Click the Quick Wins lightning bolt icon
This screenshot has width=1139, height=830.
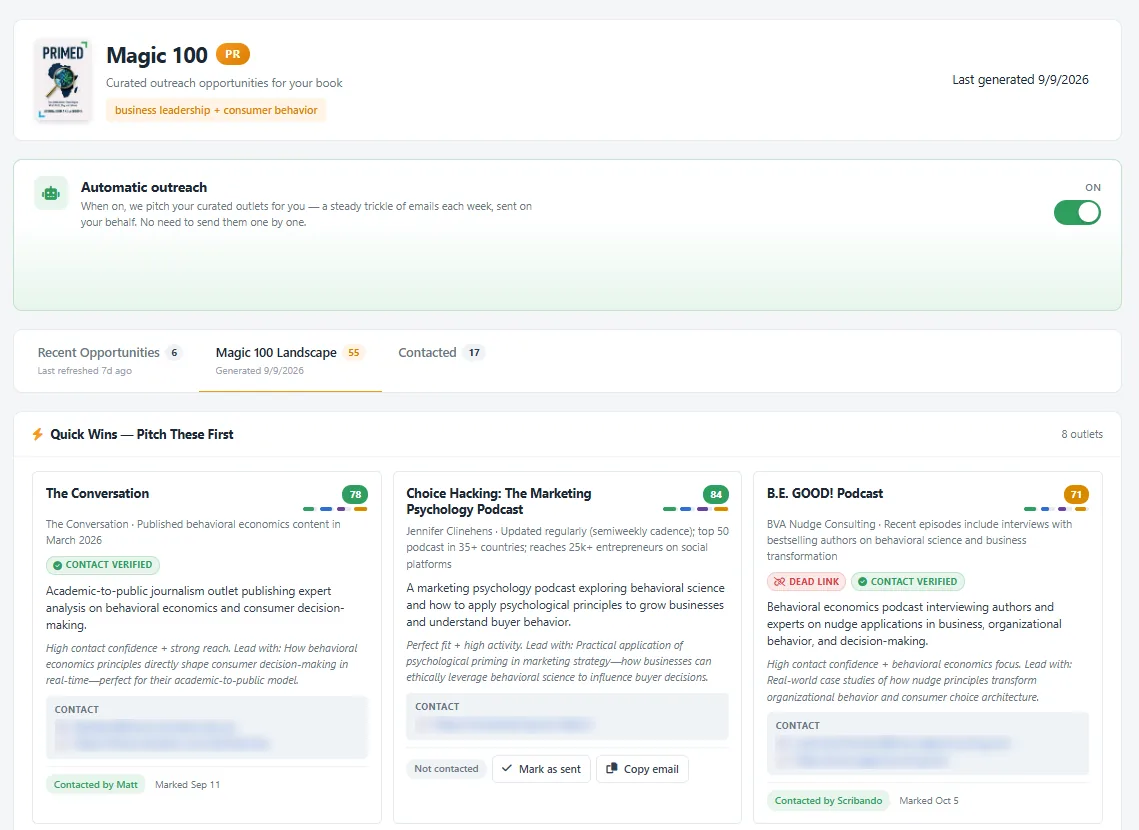pos(37,434)
